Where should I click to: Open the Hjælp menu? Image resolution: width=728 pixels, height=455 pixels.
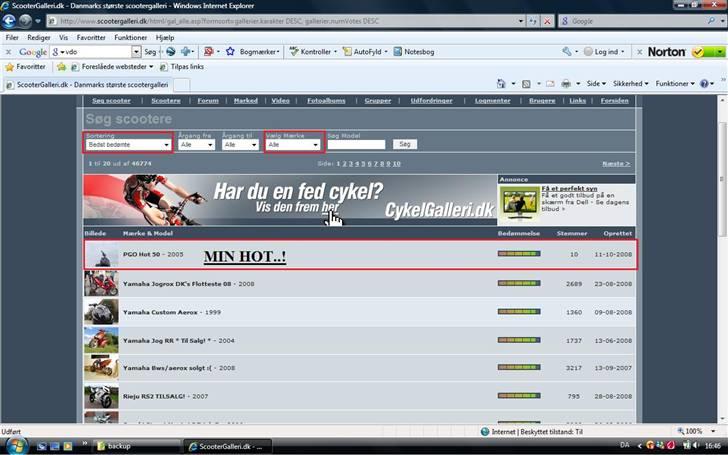[165, 38]
